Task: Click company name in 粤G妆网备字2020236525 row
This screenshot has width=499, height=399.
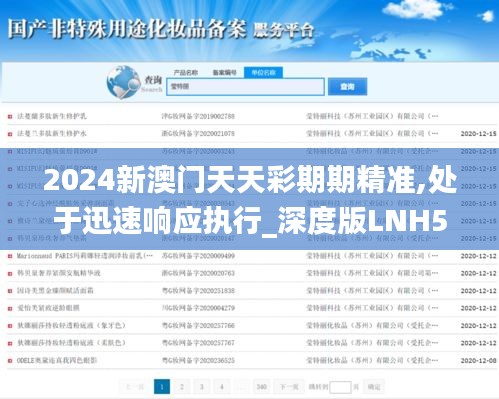Action: tap(372, 360)
